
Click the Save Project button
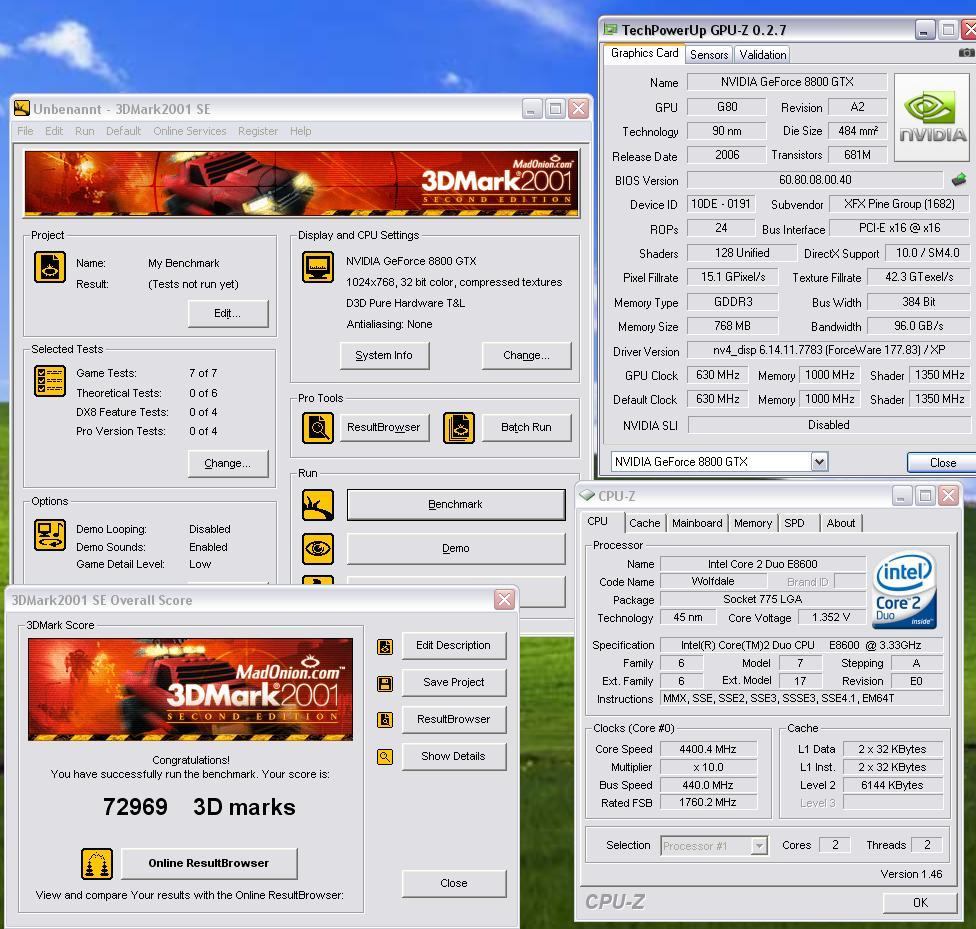point(453,682)
